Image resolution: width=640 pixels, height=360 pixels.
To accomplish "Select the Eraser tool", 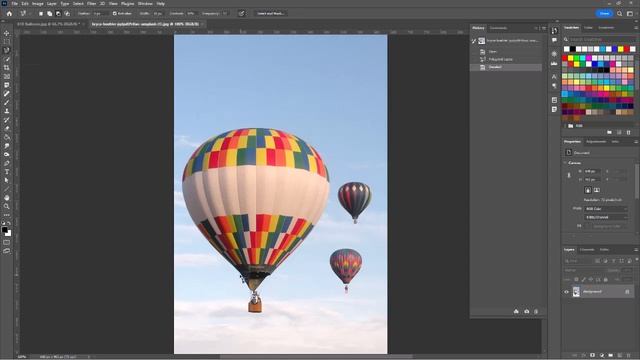I will 7,128.
